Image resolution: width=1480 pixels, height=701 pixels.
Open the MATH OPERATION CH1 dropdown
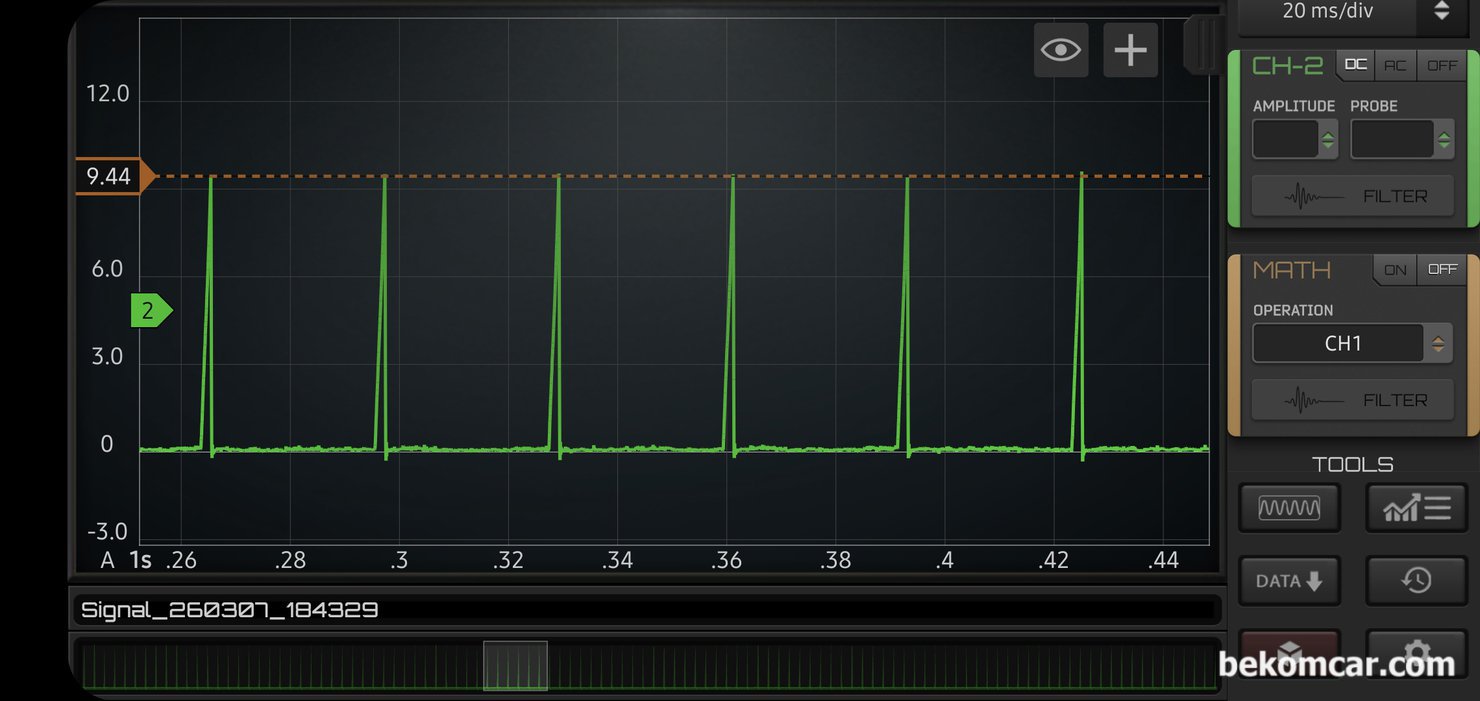click(1351, 343)
